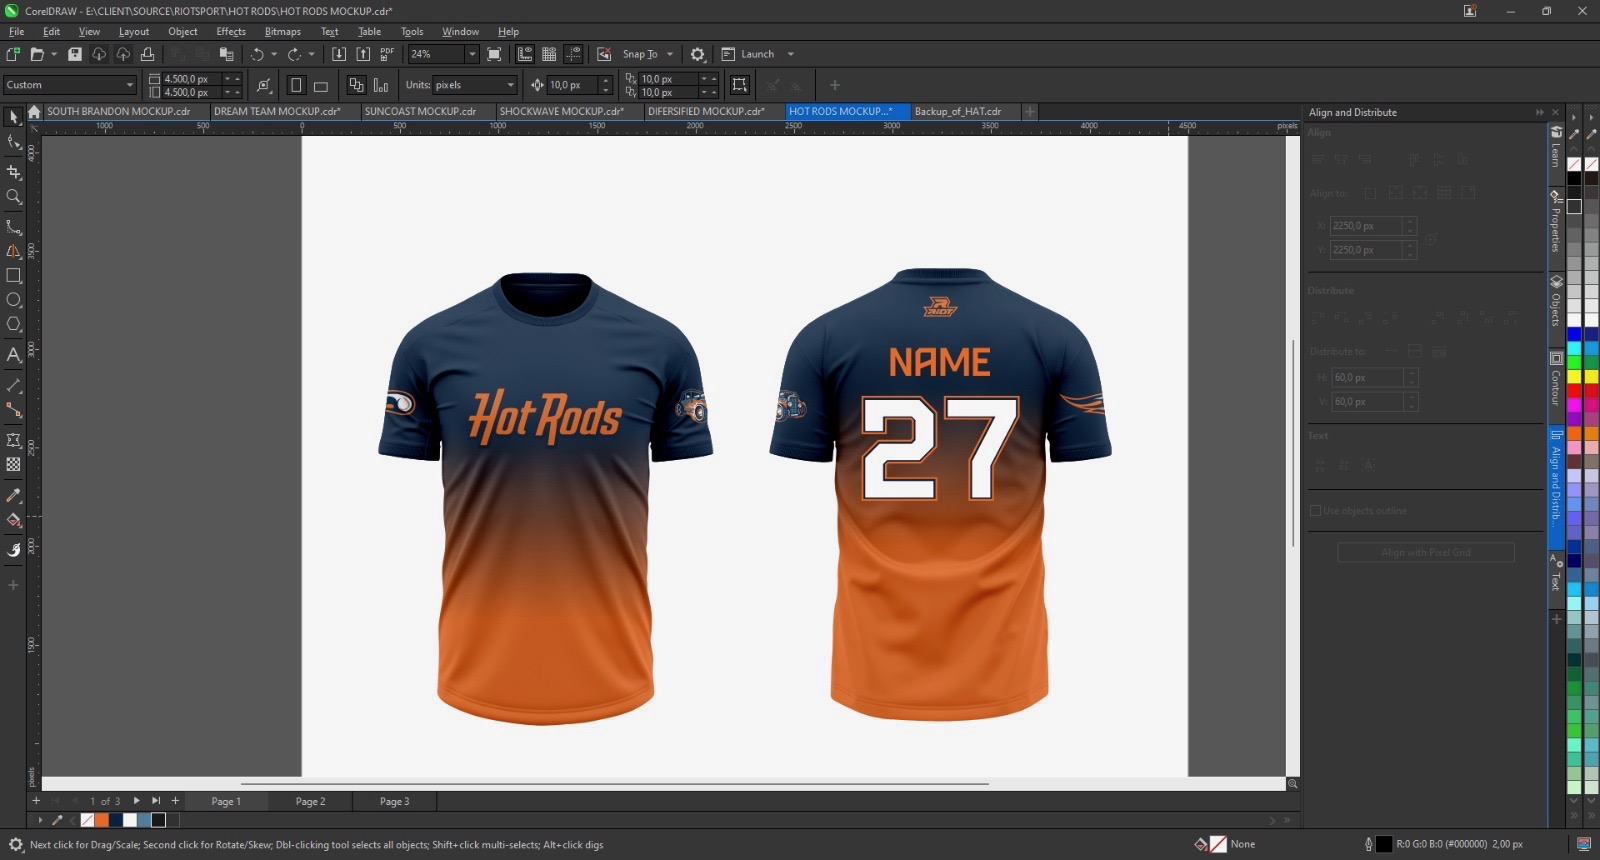Pick the orange swatch in document palette
Viewport: 1600px width, 860px height.
(x=101, y=820)
